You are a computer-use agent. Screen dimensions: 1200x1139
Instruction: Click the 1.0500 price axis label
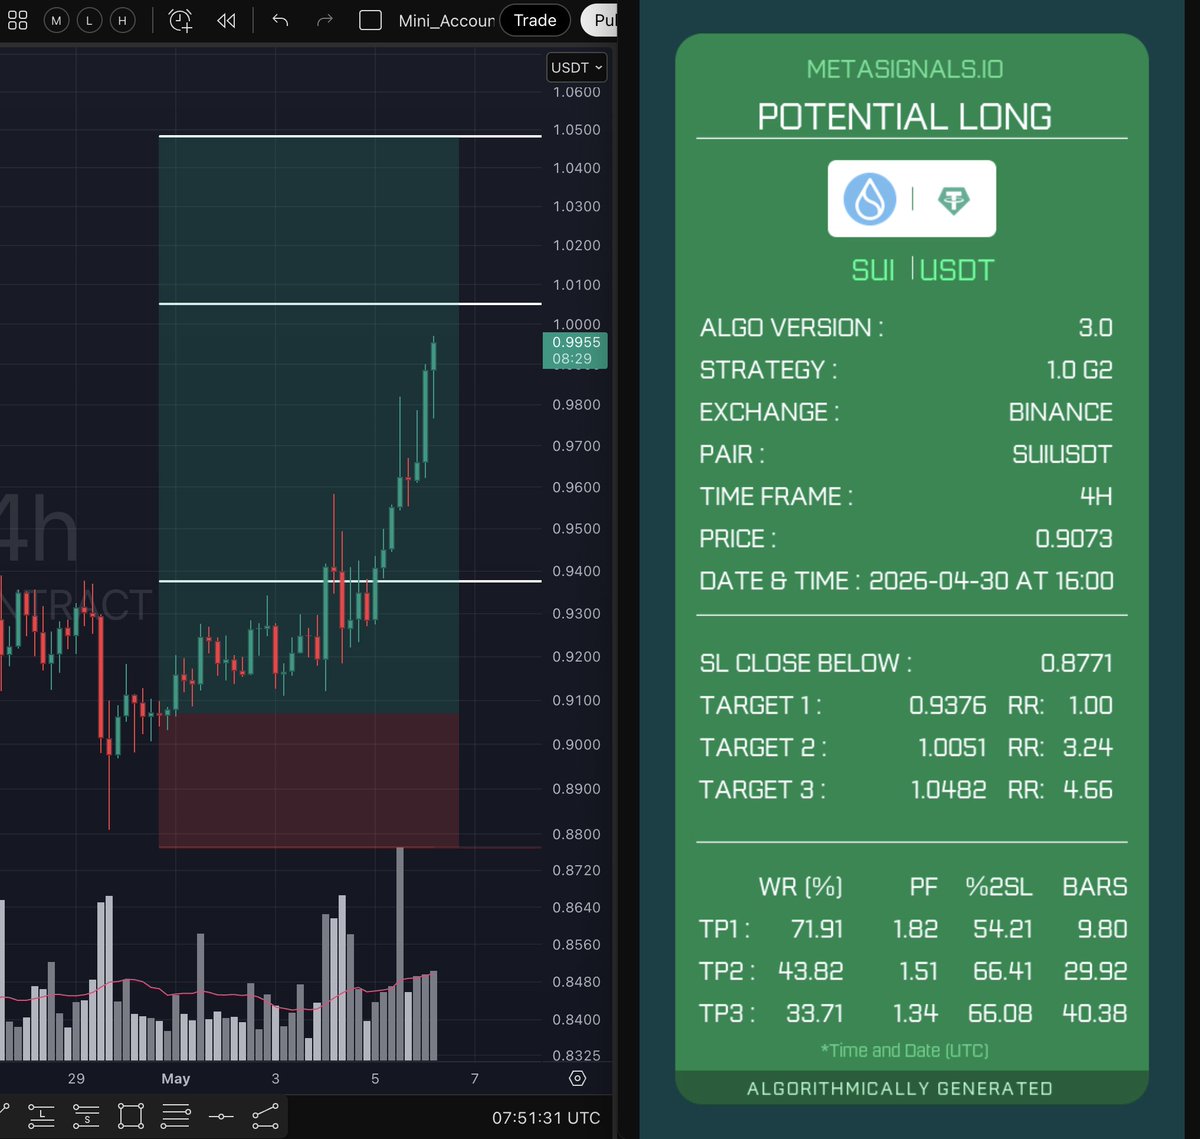(577, 130)
